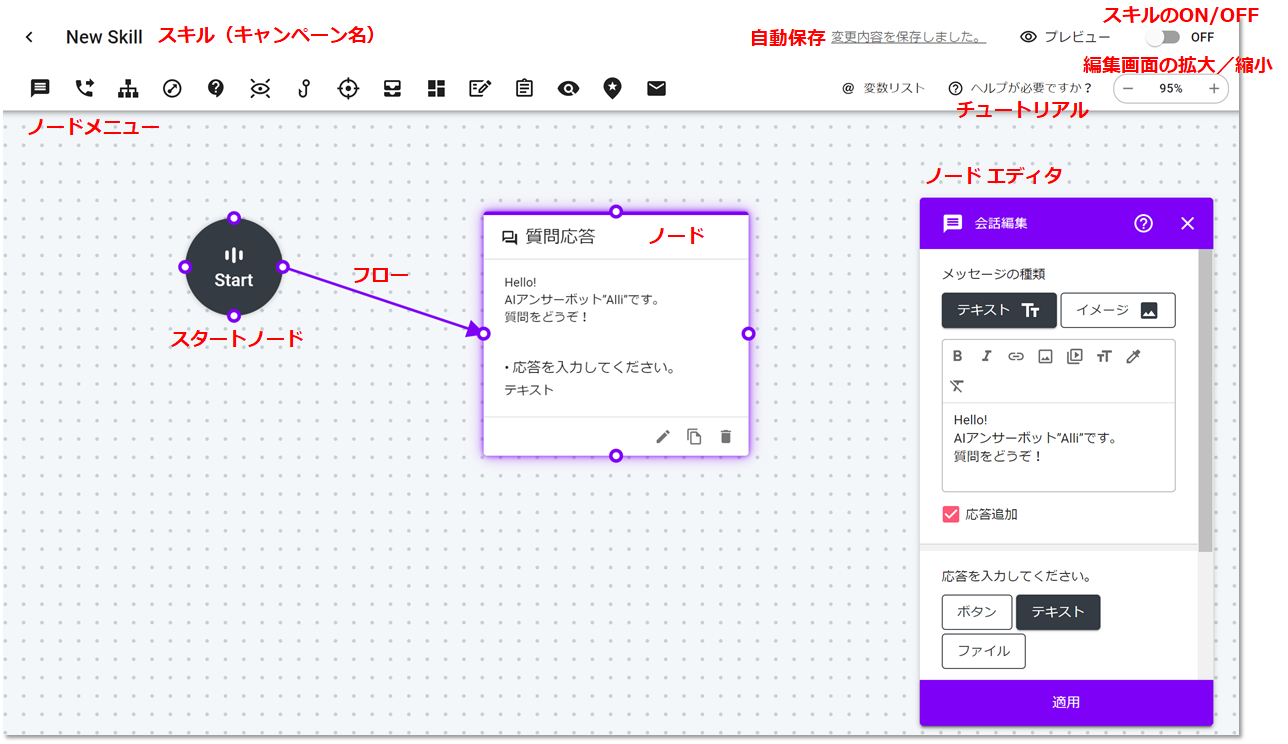Image resolution: width=1288 pixels, height=744 pixels.
Task: Zoom in with the plus button
Action: [x=1214, y=88]
